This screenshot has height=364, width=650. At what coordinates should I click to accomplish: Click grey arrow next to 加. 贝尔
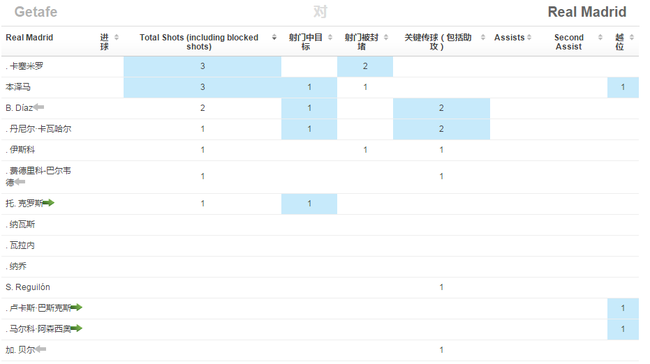(x=40, y=349)
